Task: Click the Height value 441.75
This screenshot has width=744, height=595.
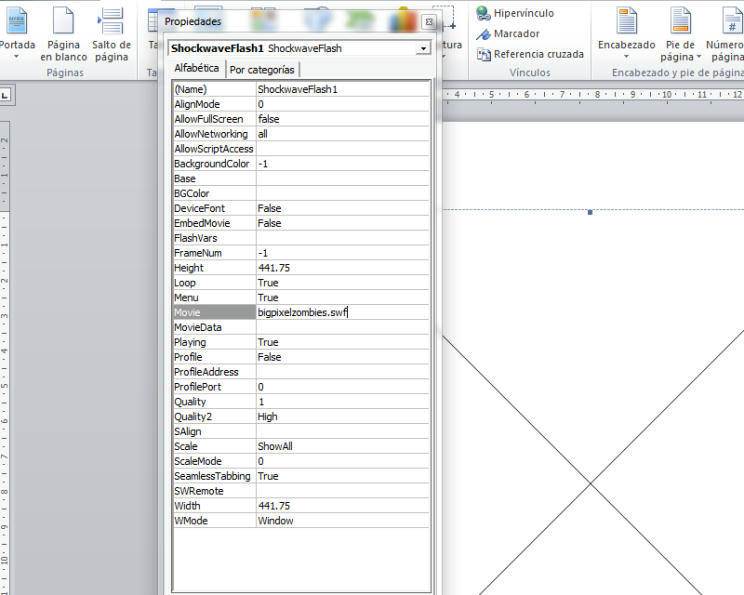Action: (x=342, y=268)
